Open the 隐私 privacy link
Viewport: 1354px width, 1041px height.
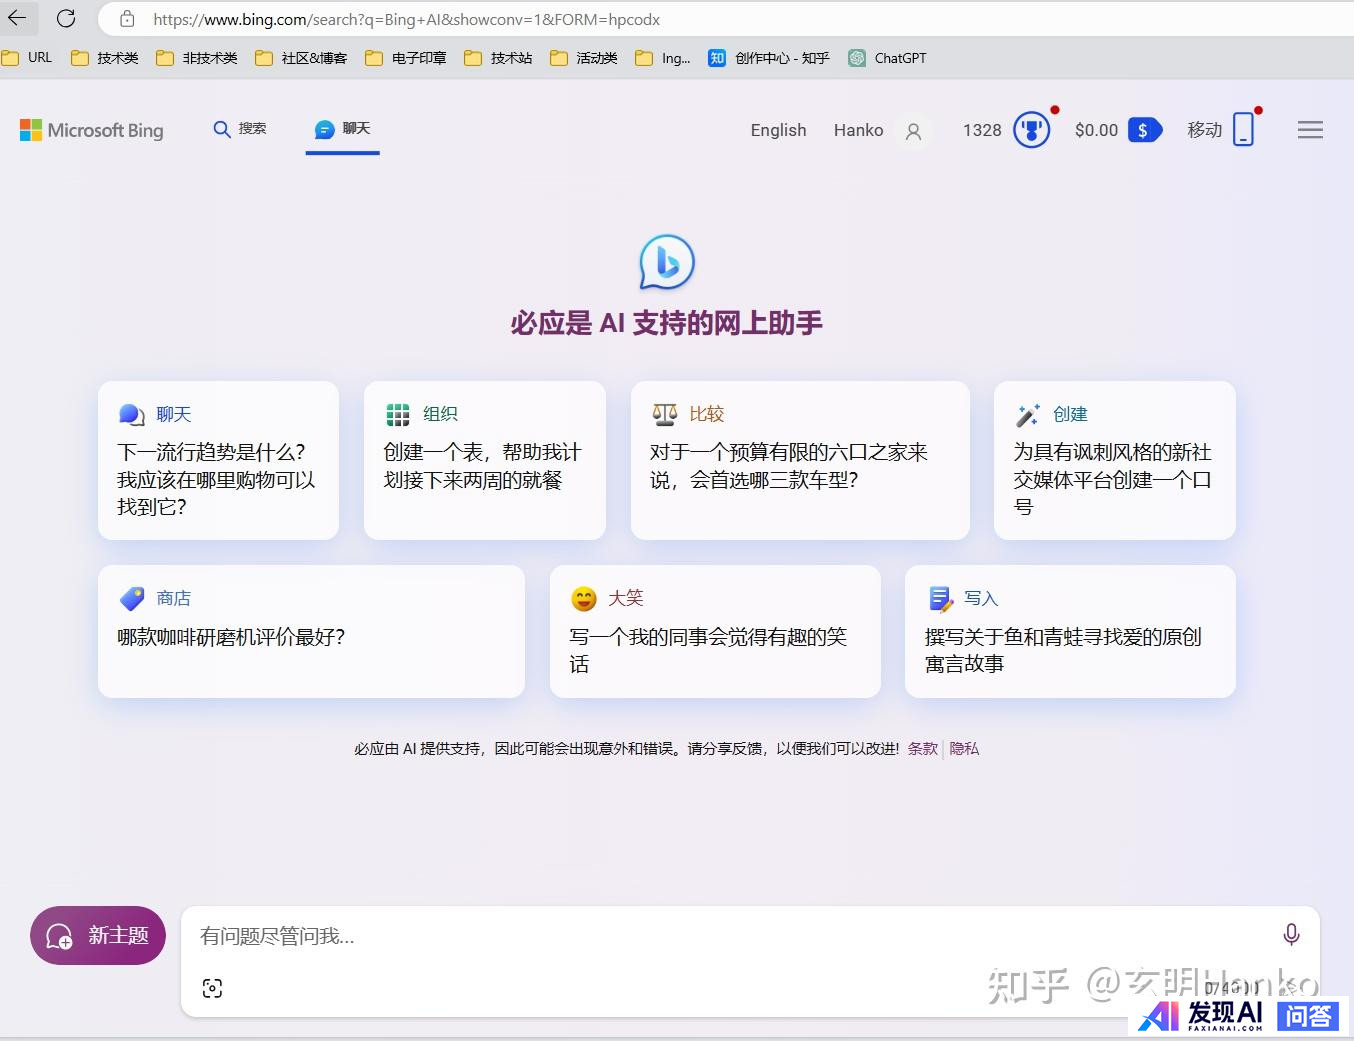(x=964, y=748)
